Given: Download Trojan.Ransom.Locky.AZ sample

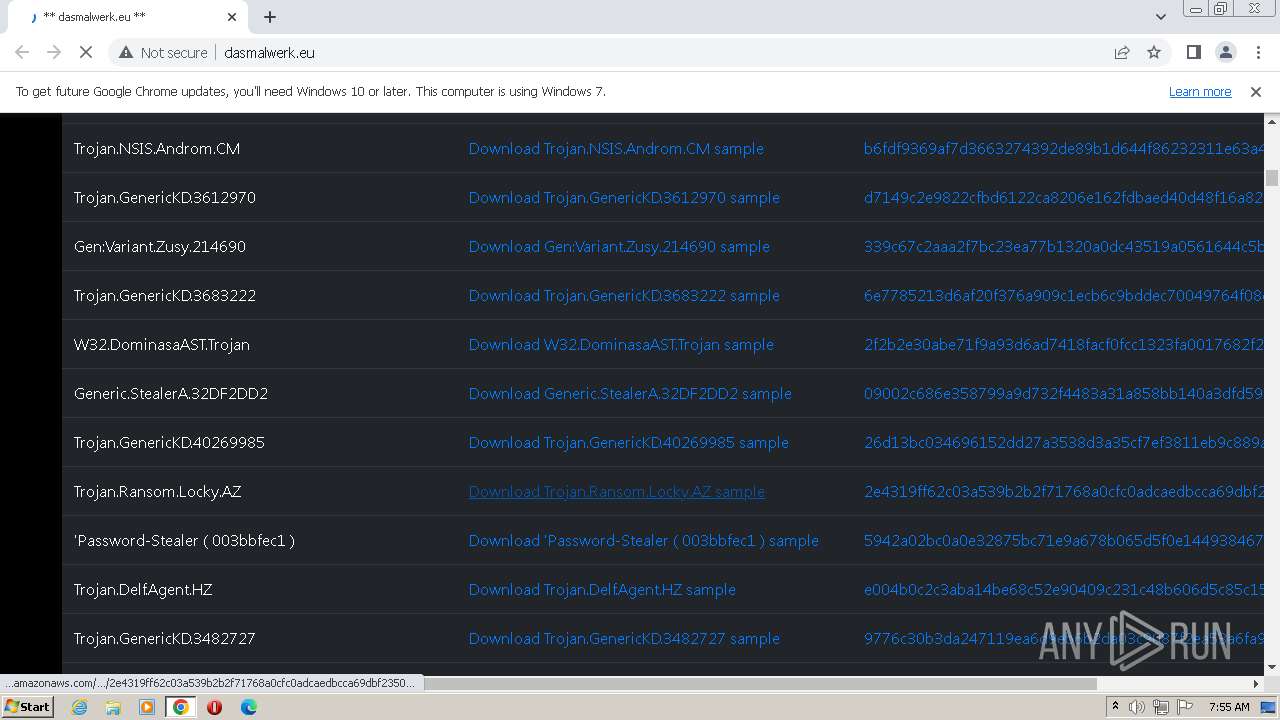Looking at the screenshot, I should 617,491.
